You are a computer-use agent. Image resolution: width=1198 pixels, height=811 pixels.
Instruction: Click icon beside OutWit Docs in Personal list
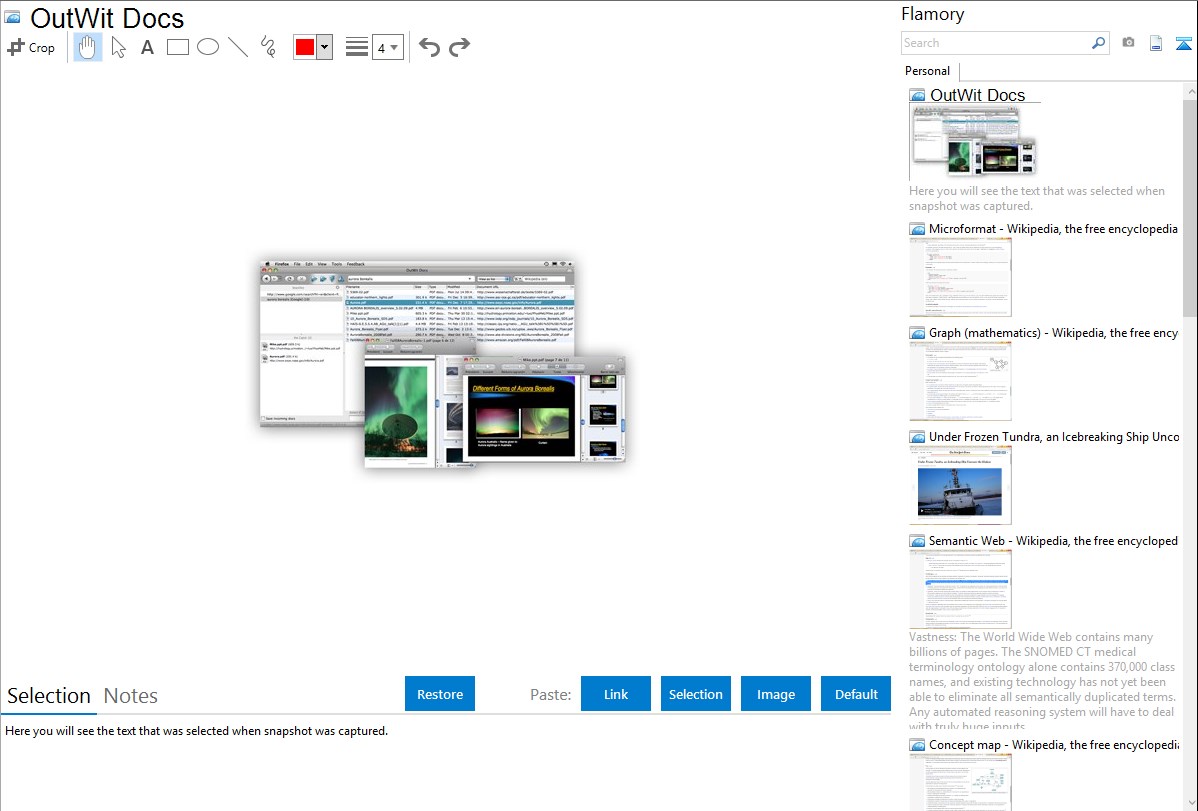coord(917,96)
